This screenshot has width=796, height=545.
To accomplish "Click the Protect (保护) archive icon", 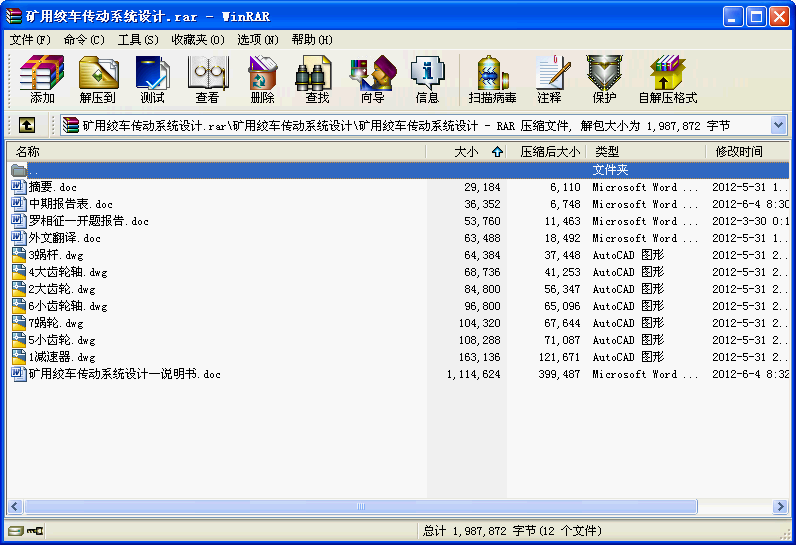I will tap(604, 80).
